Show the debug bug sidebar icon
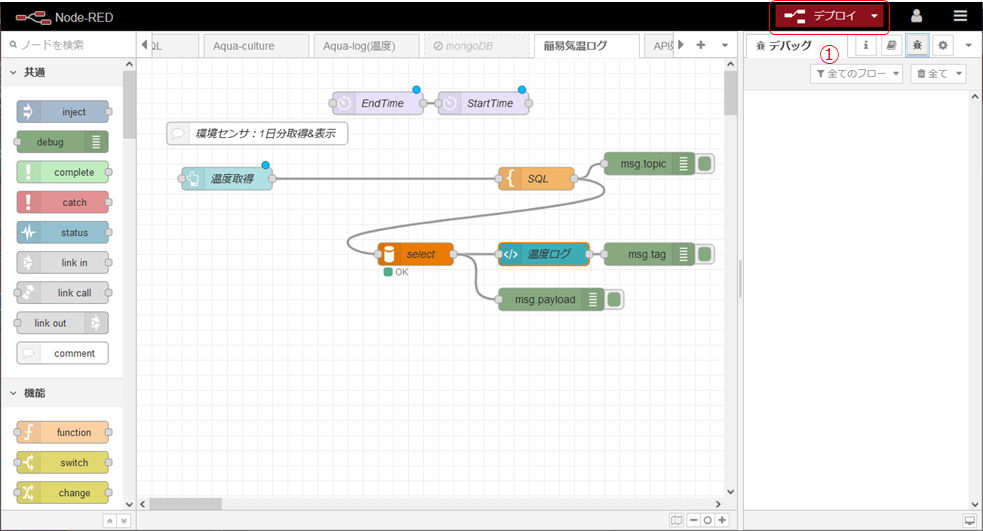This screenshot has height=531, width=983. click(x=917, y=46)
